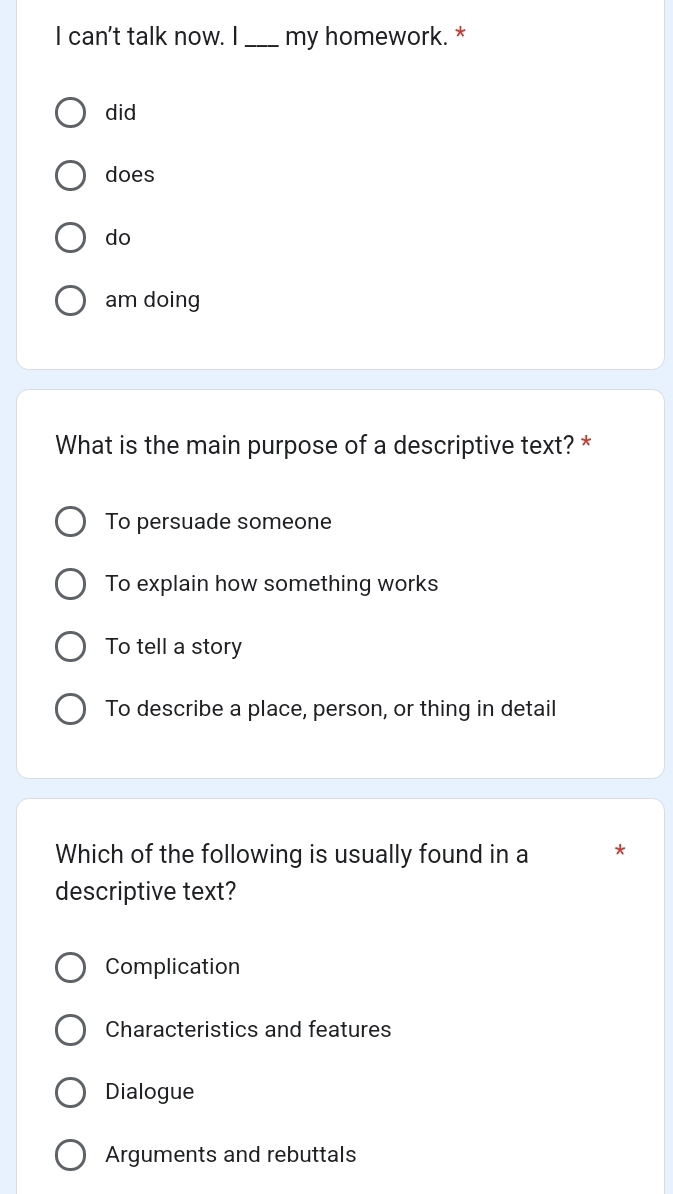Pick the "To tell a story" option

[x=70, y=647]
